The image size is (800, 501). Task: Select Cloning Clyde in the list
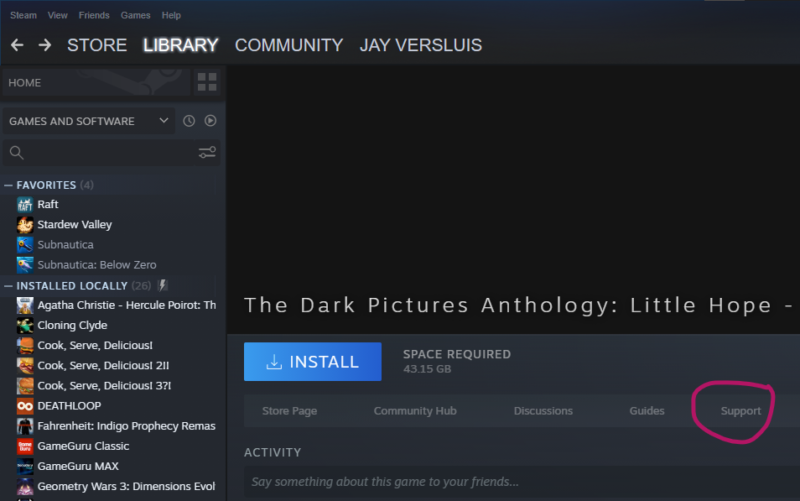click(x=72, y=325)
